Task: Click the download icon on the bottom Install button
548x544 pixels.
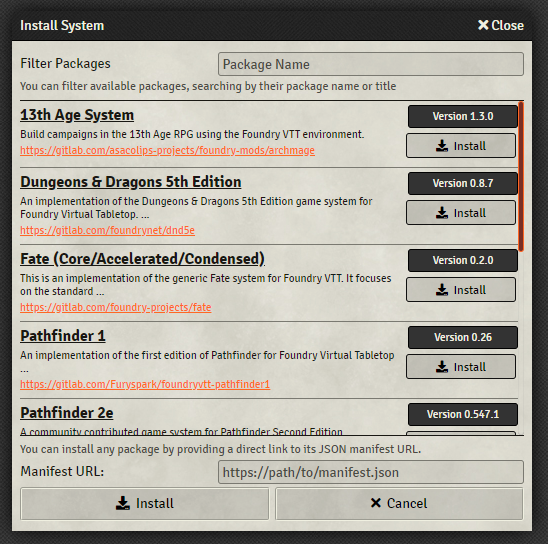Action: coord(123,503)
